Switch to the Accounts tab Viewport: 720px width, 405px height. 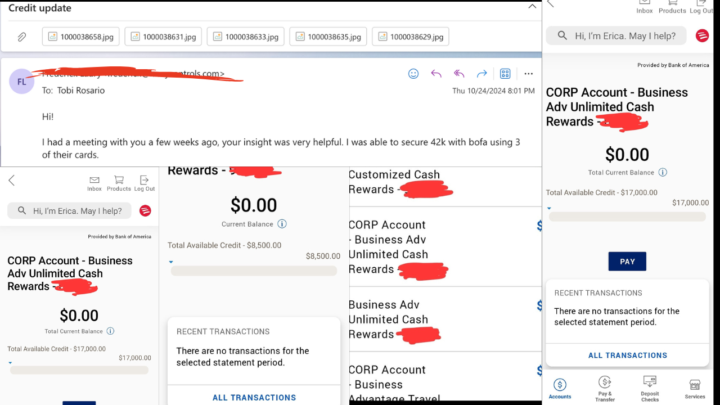pos(559,388)
